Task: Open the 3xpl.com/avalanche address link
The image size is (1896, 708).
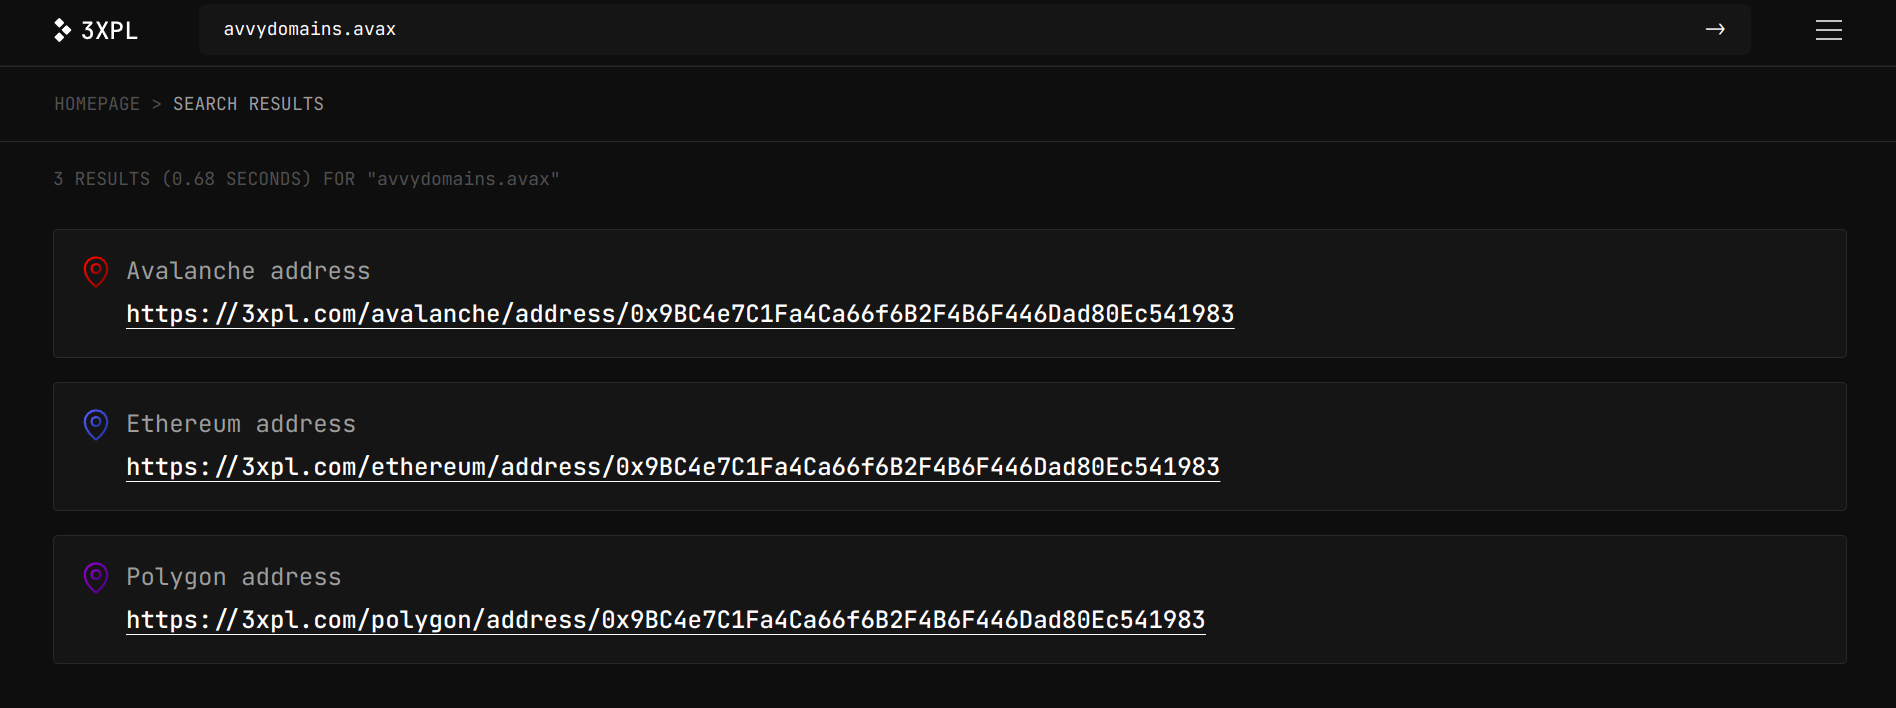Action: pos(680,314)
